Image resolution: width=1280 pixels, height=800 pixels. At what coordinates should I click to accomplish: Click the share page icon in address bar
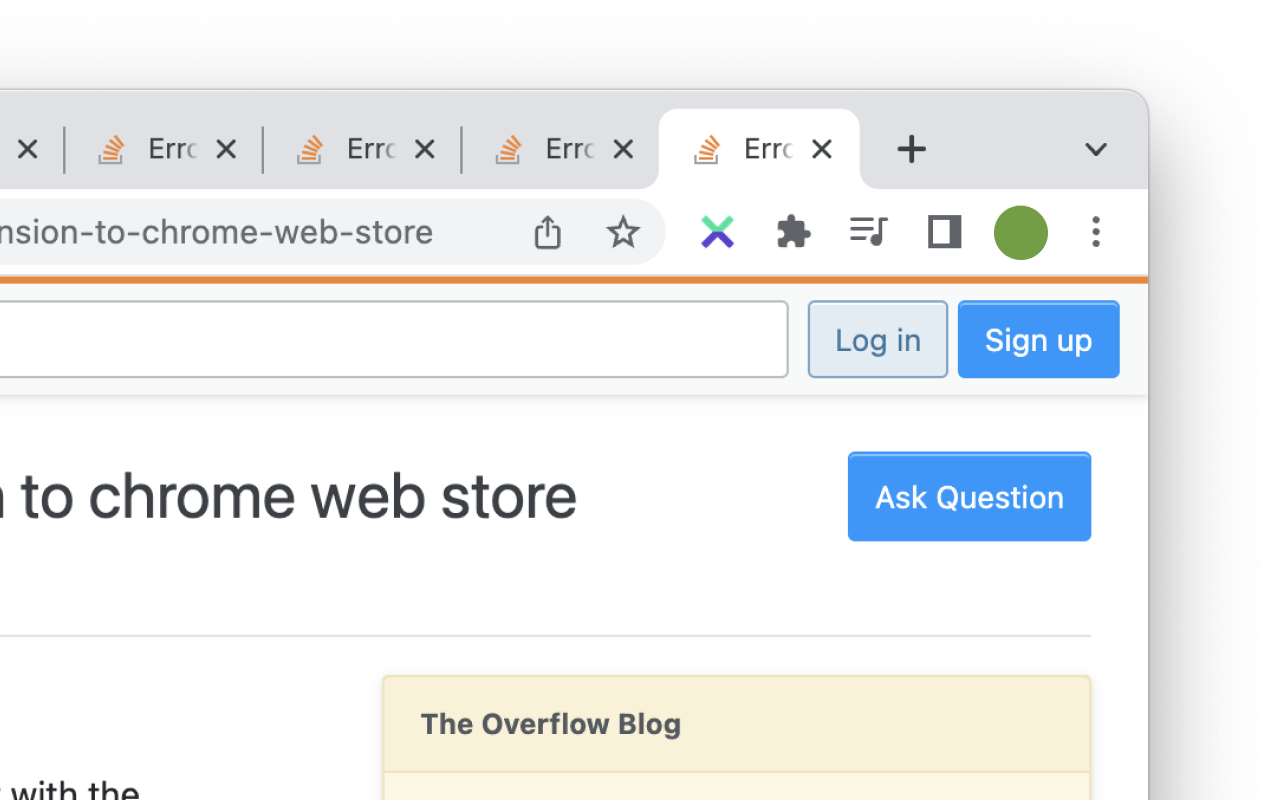[x=547, y=232]
